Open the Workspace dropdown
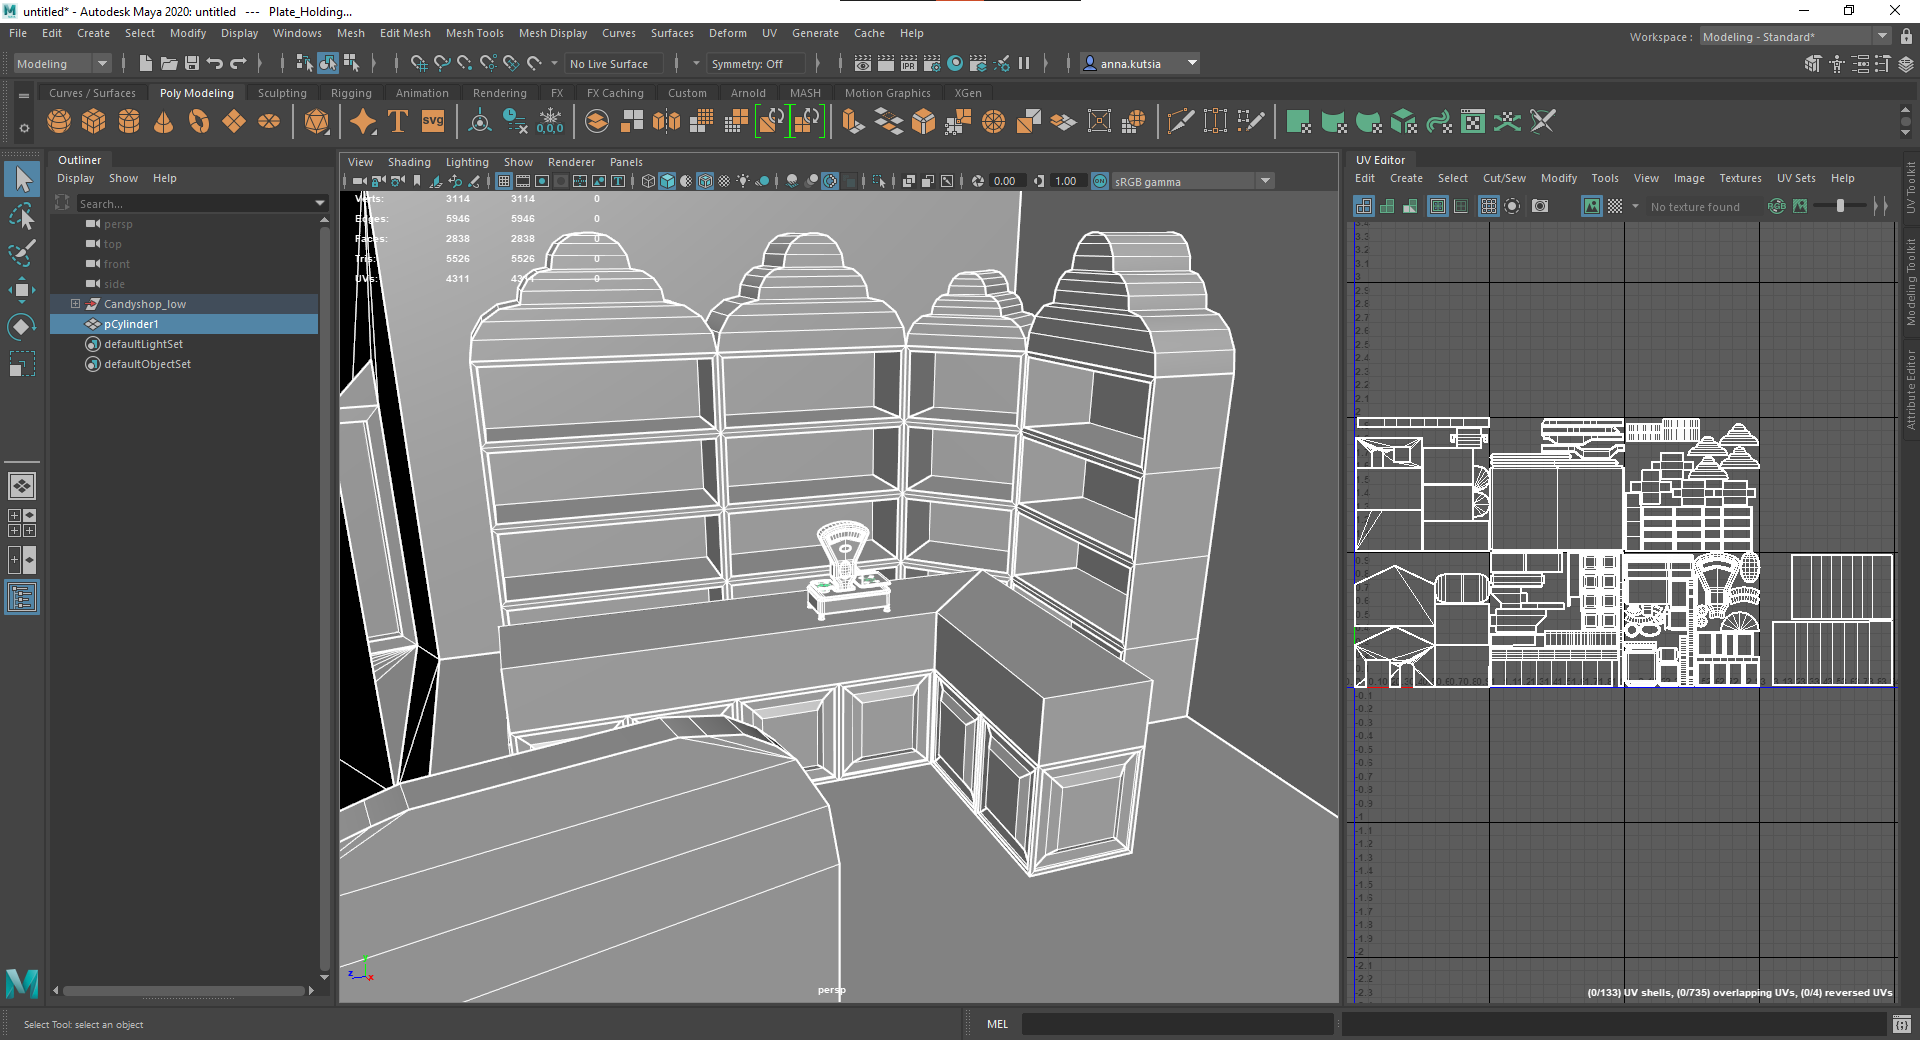Screen dimensions: 1920x1040 point(1796,36)
